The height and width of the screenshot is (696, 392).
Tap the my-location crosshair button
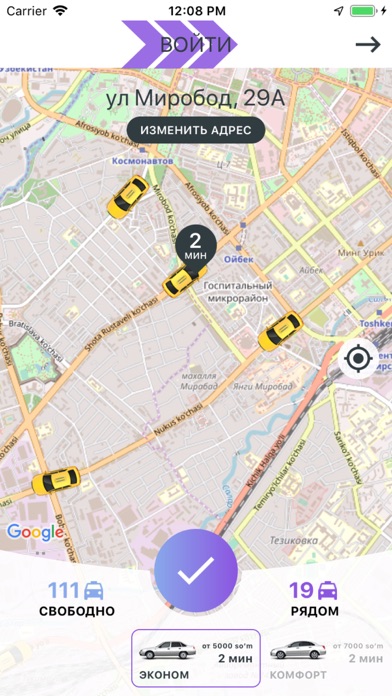[358, 358]
